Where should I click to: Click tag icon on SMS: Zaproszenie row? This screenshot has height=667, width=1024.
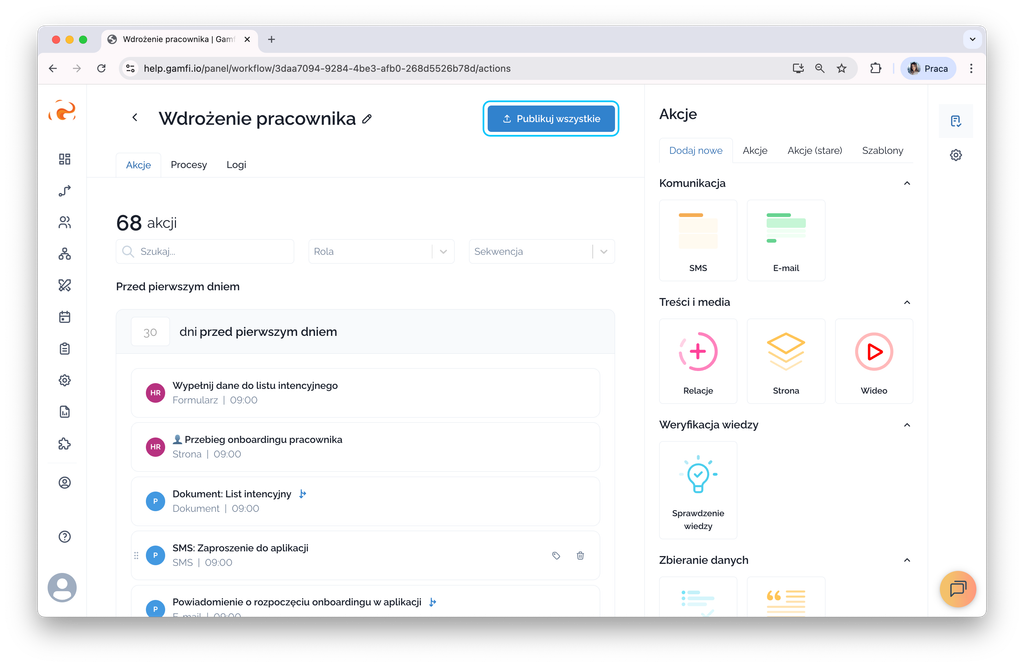[556, 556]
